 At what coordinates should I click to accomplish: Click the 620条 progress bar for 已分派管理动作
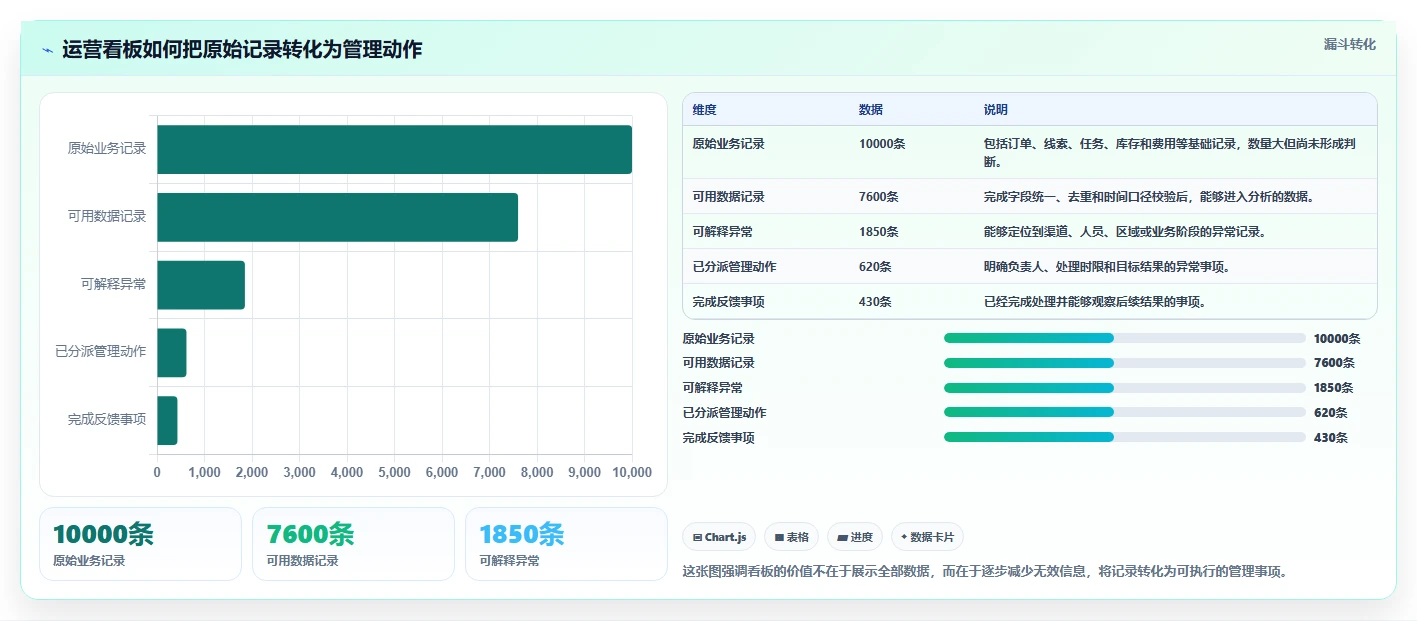point(1125,412)
